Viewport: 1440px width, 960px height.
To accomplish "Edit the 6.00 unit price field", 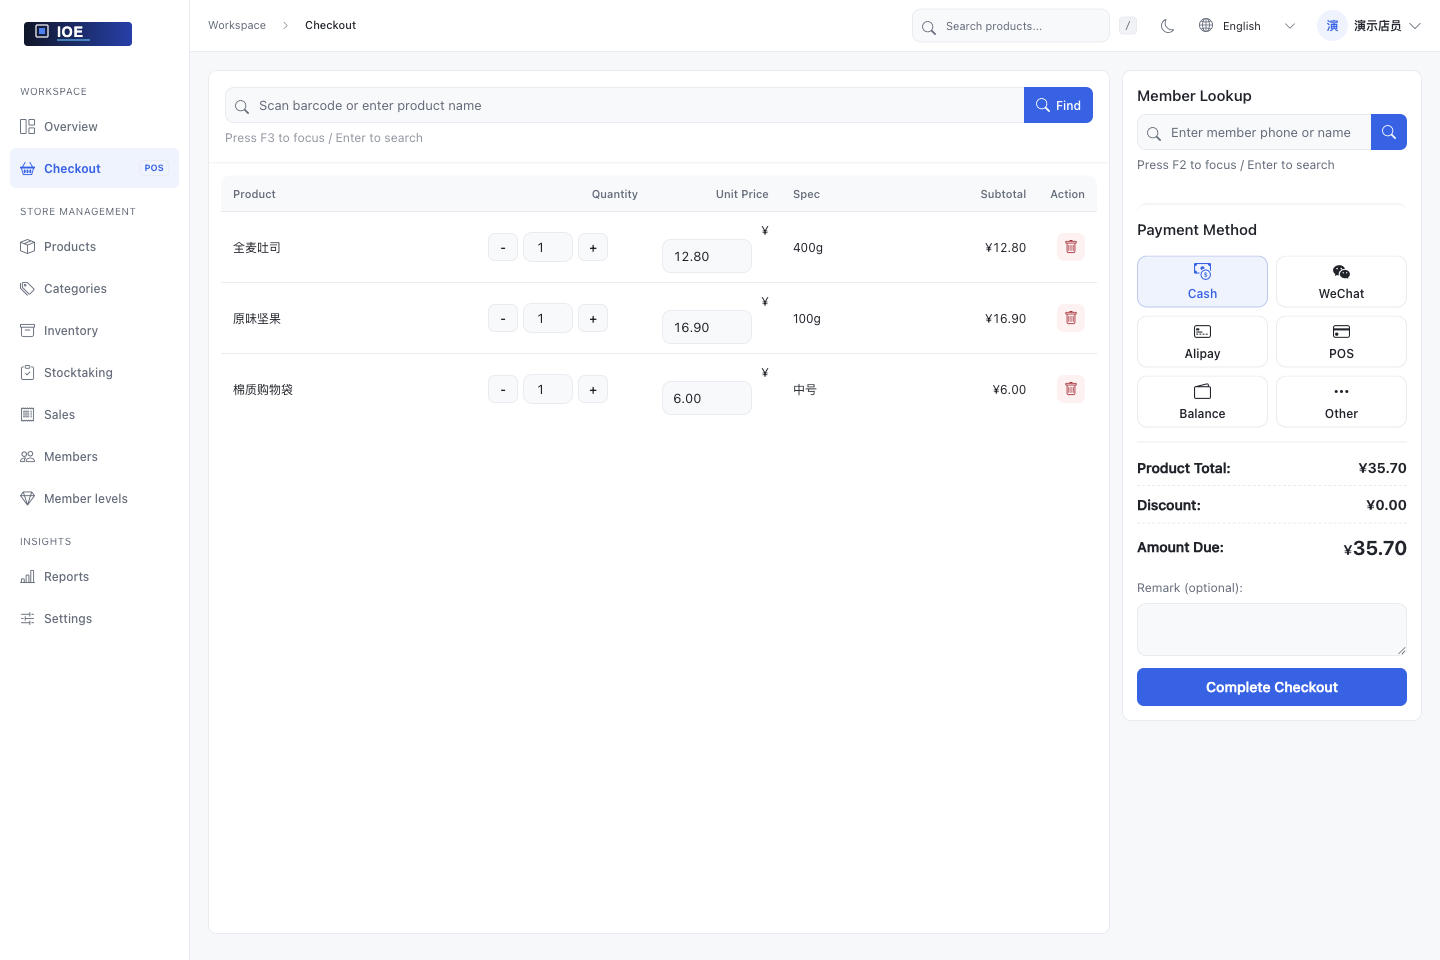I will (707, 398).
